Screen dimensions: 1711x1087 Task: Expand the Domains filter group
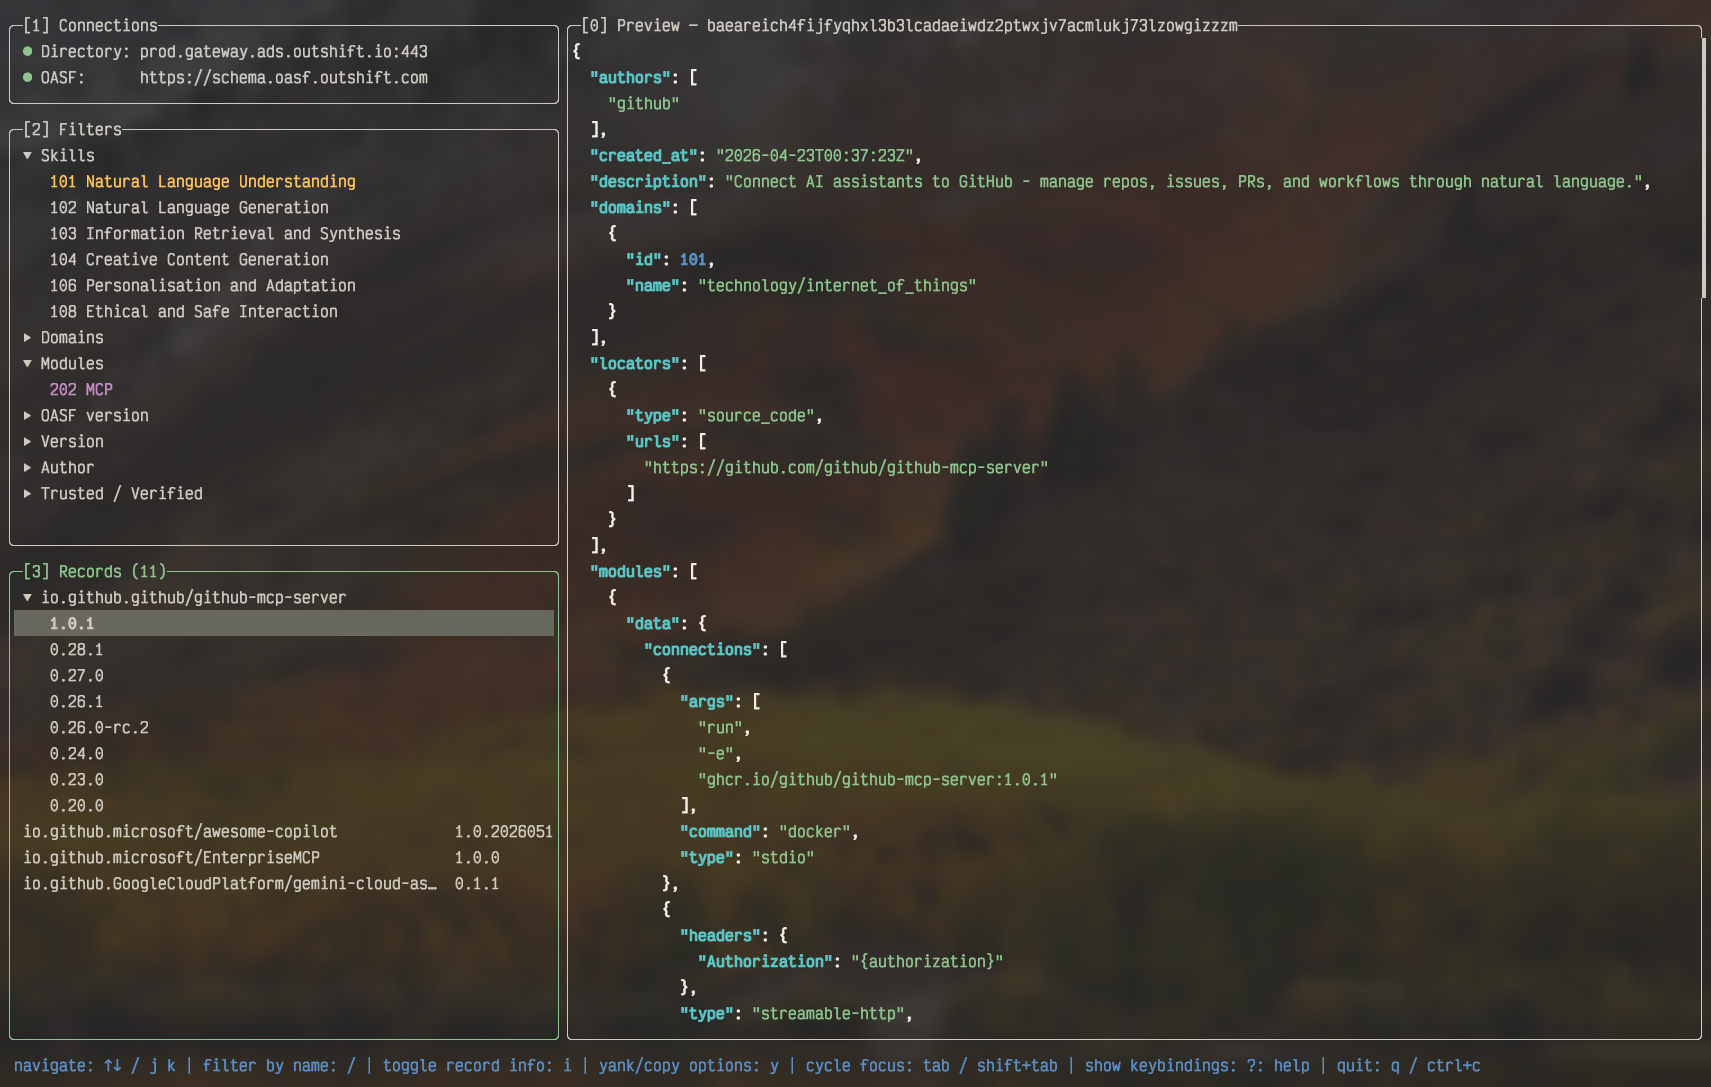(28, 338)
